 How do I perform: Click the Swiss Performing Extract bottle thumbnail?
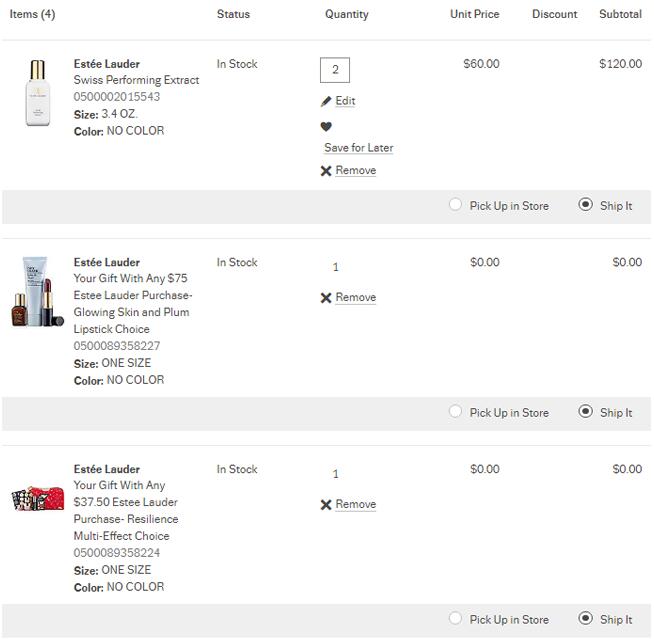point(37,93)
